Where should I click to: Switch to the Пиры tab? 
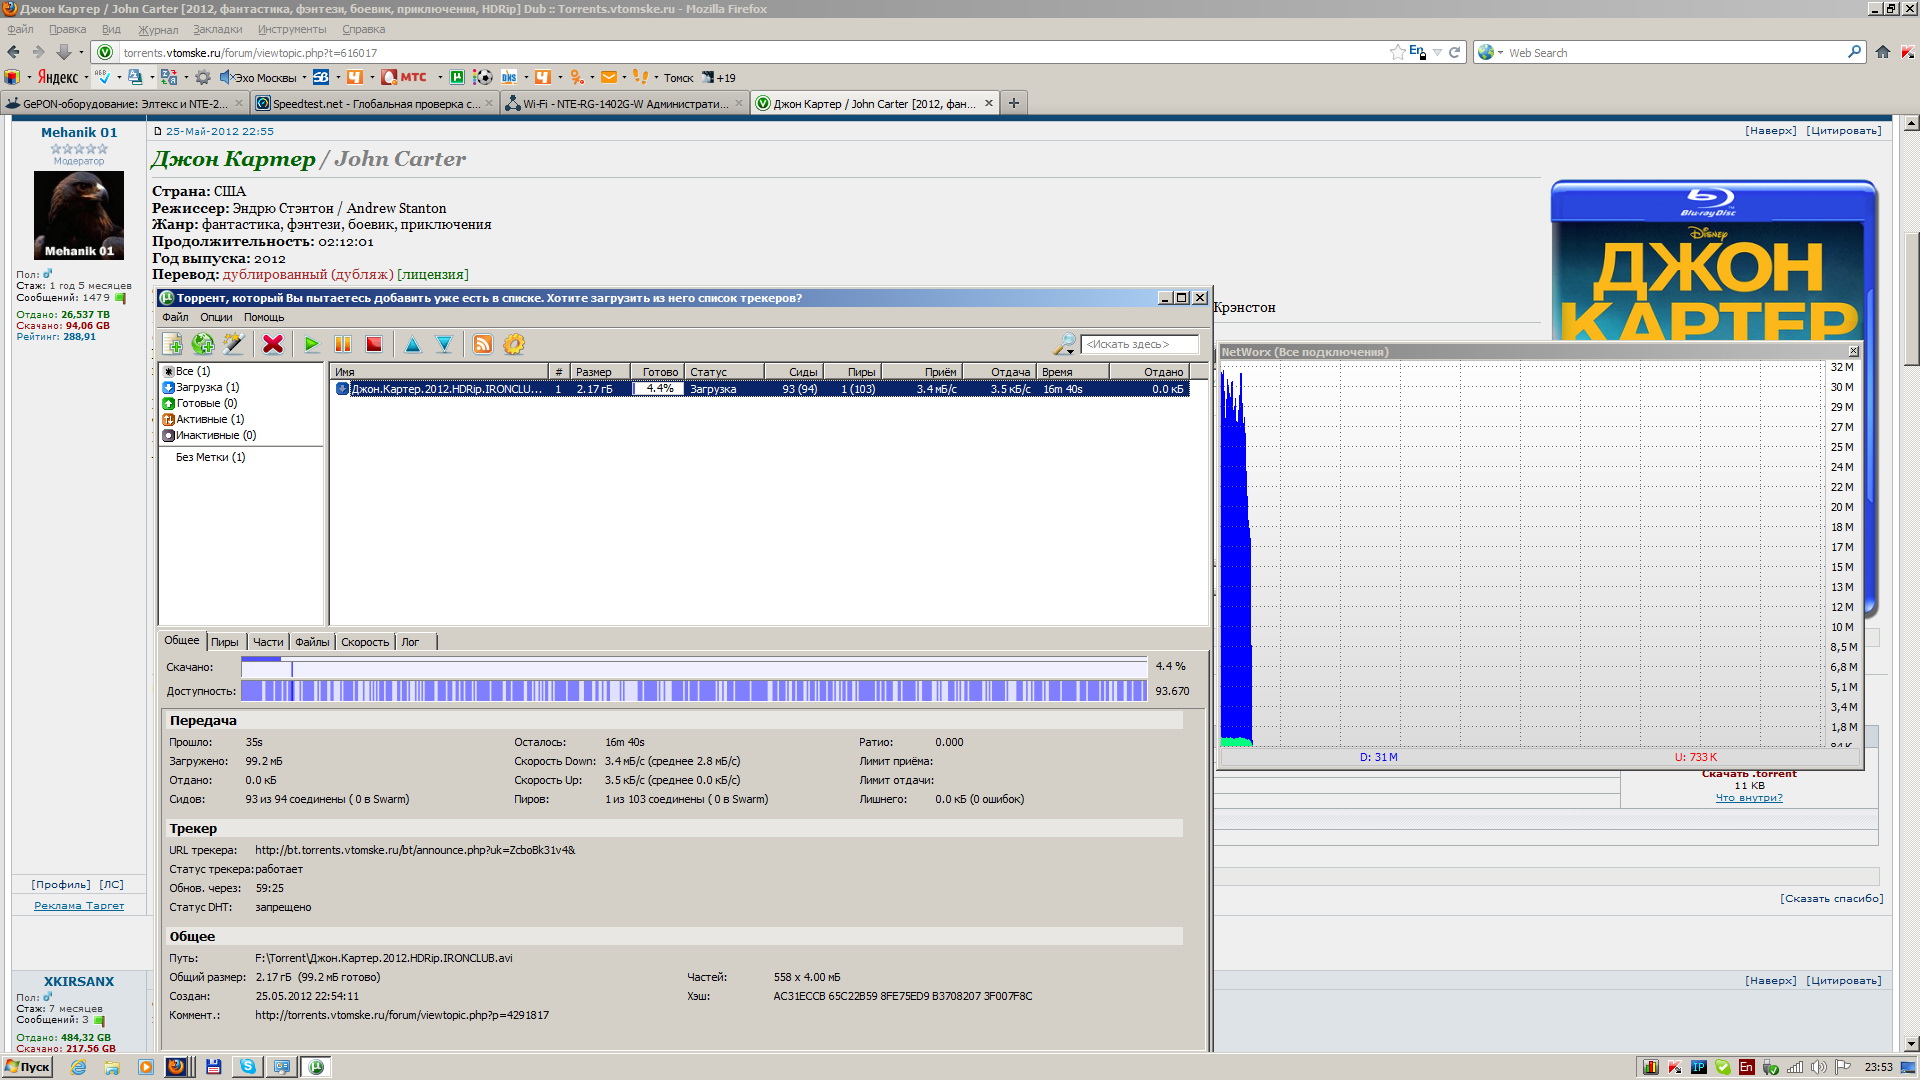(x=224, y=642)
